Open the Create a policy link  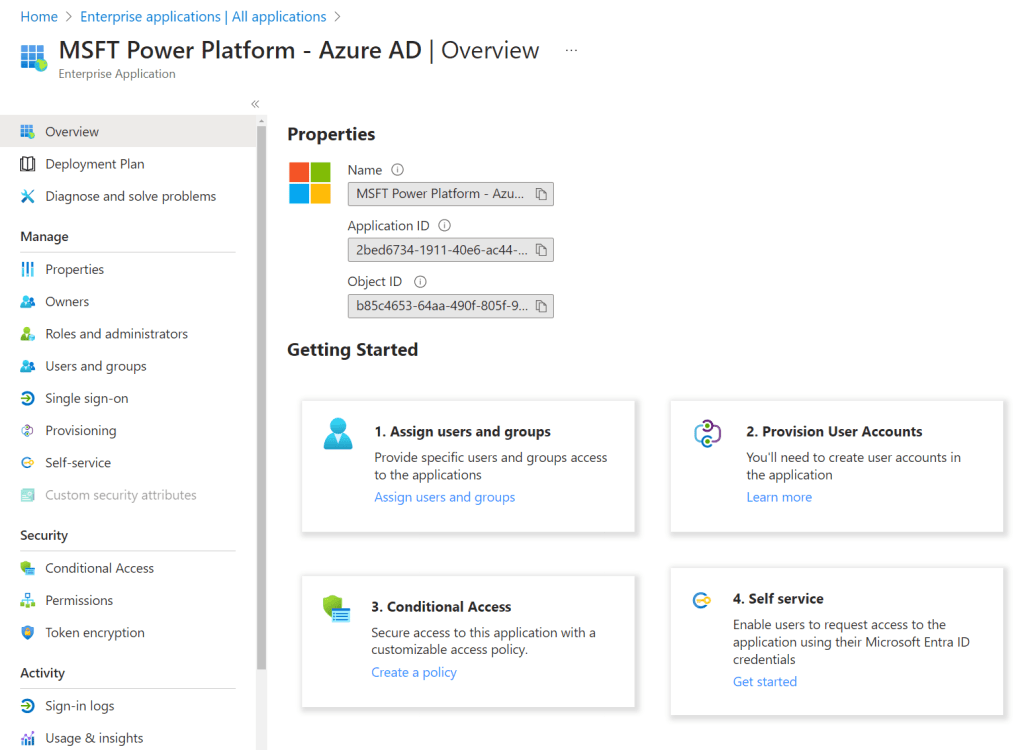[x=413, y=672]
